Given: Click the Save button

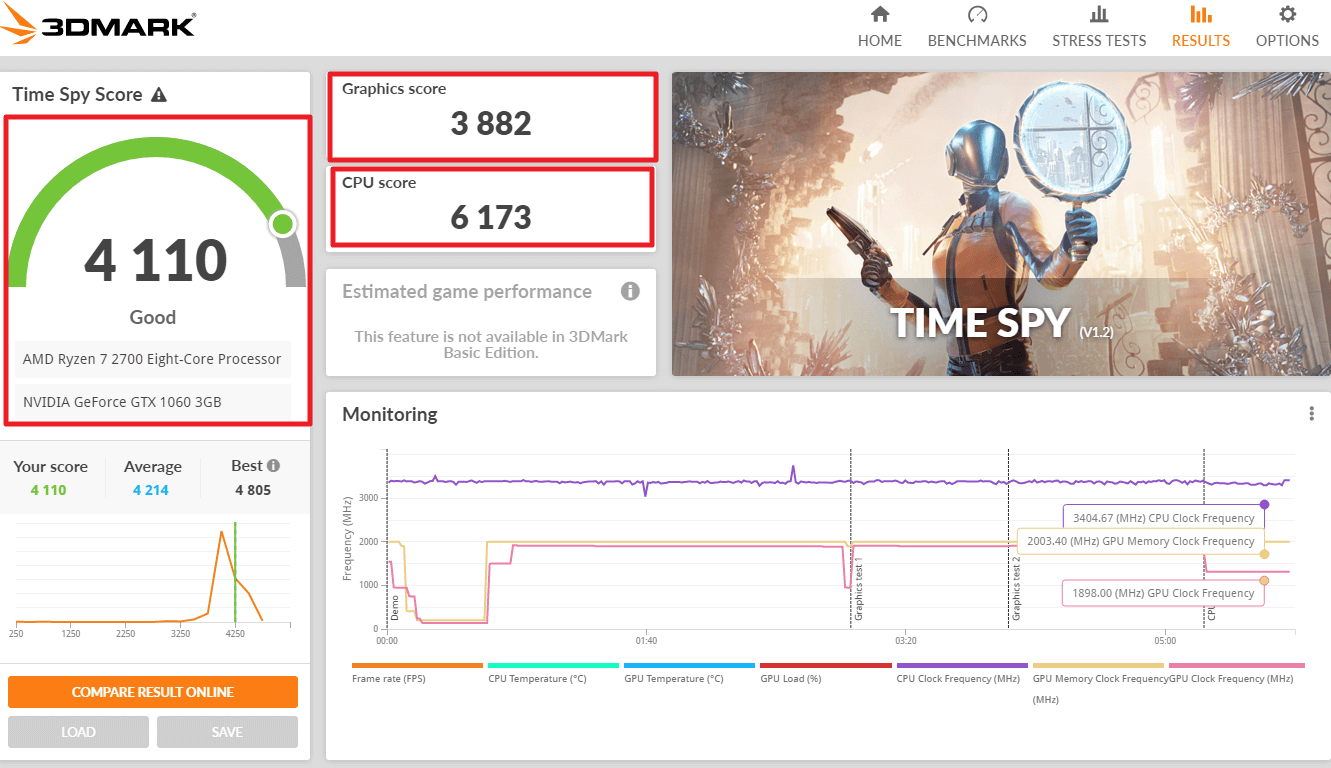Looking at the screenshot, I should coord(227,732).
